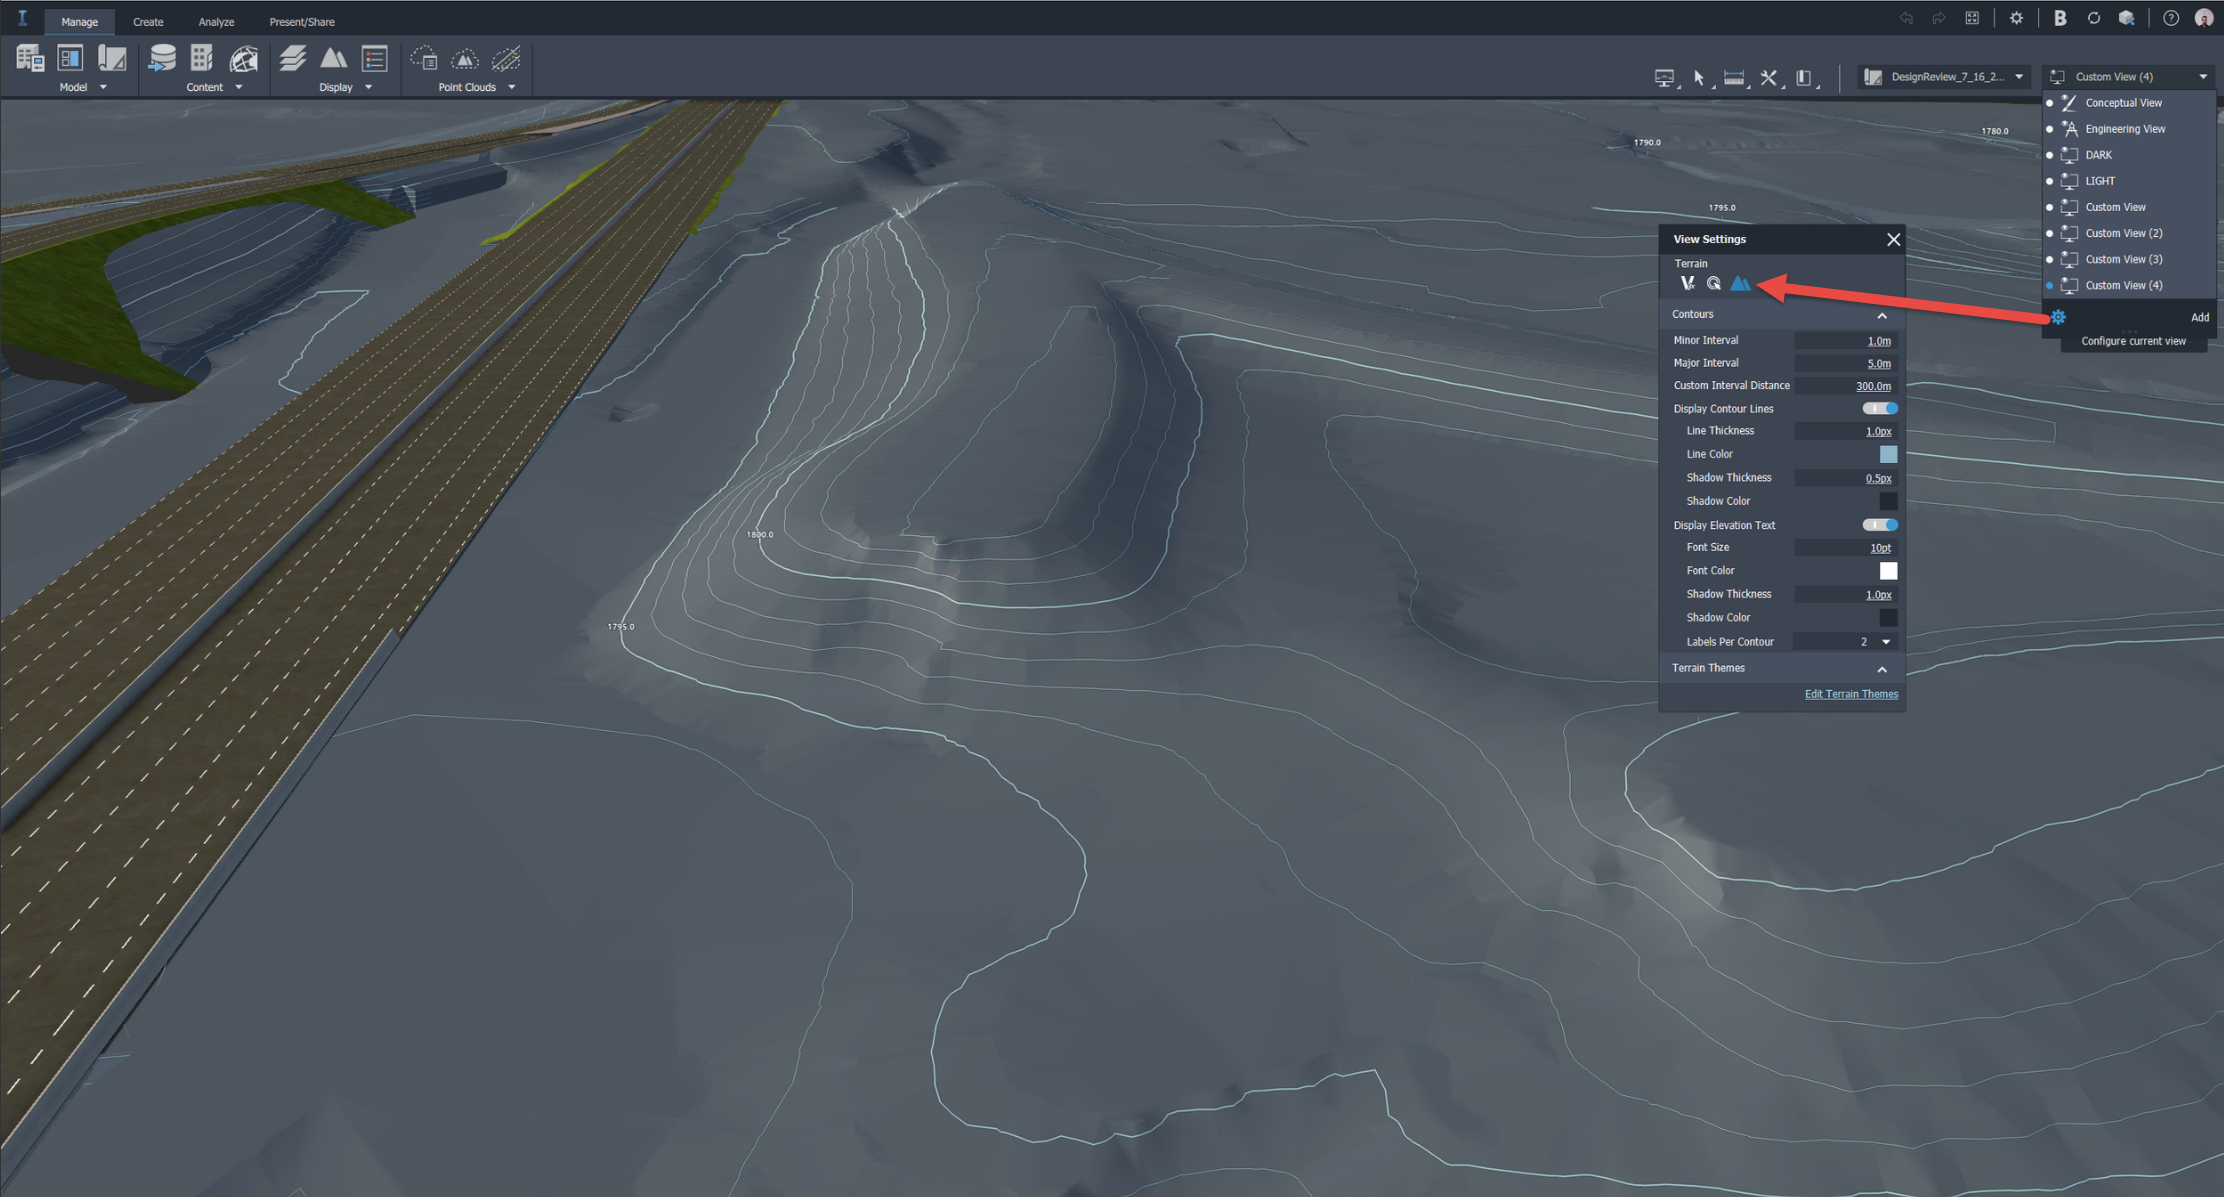Close the View Settings panel
2224x1201 pixels.
coord(1893,240)
